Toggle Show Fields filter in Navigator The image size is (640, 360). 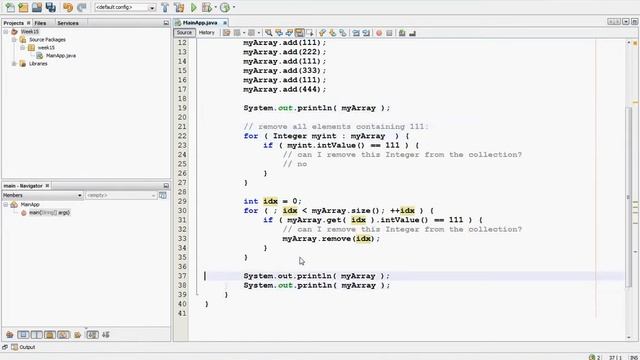pyautogui.click(x=23, y=335)
